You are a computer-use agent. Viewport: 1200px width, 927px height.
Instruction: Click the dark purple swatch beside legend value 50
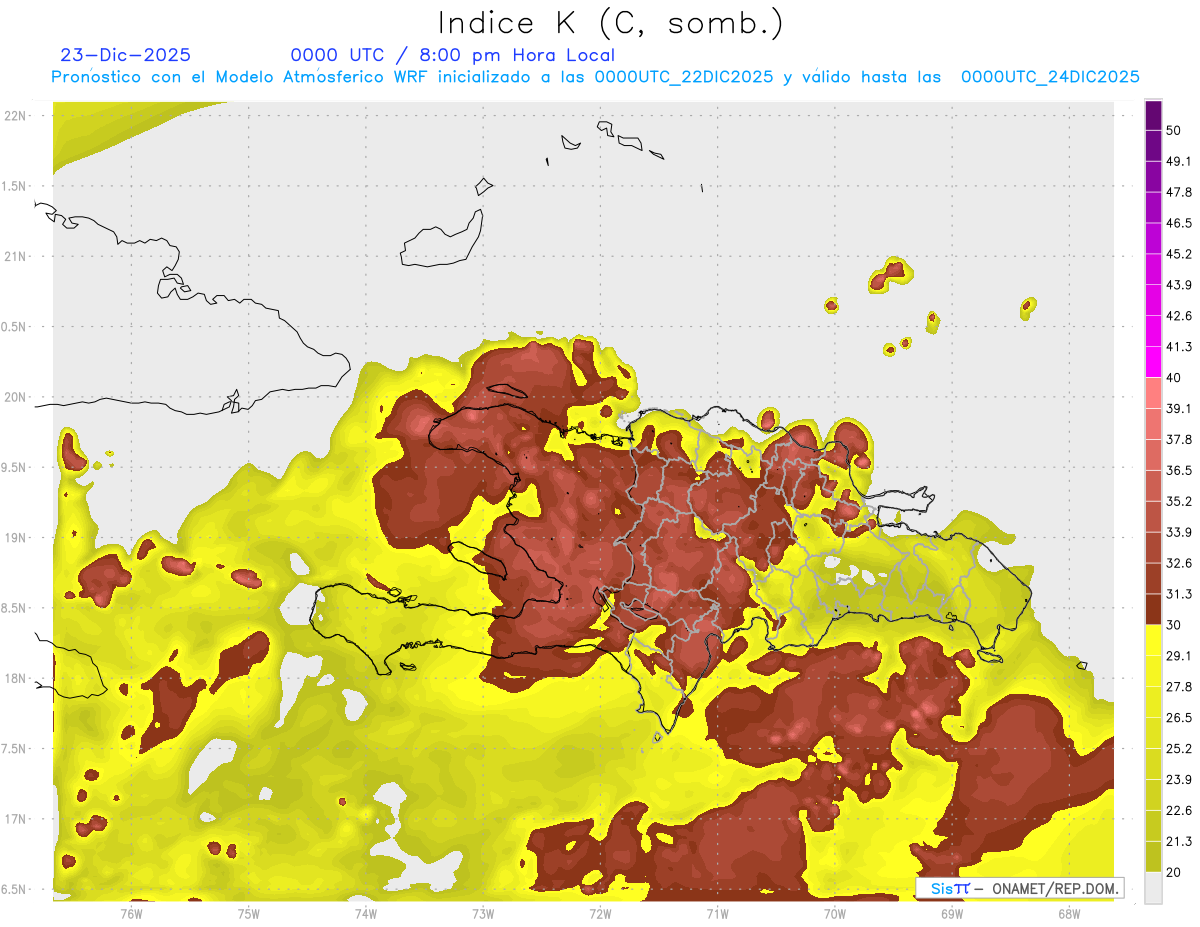pos(1154,116)
